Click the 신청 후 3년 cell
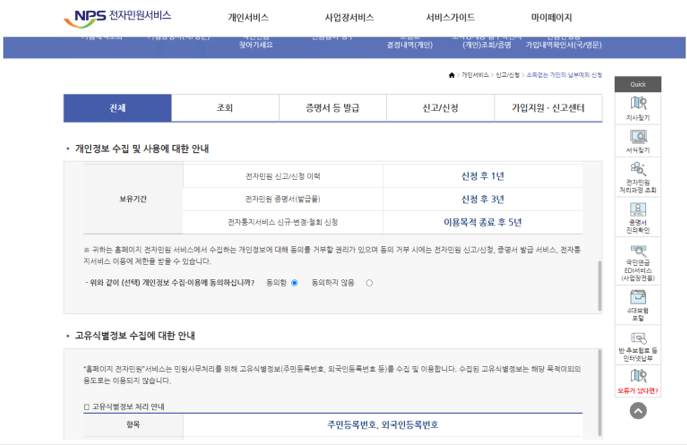This screenshot has height=445, width=687. pos(483,199)
